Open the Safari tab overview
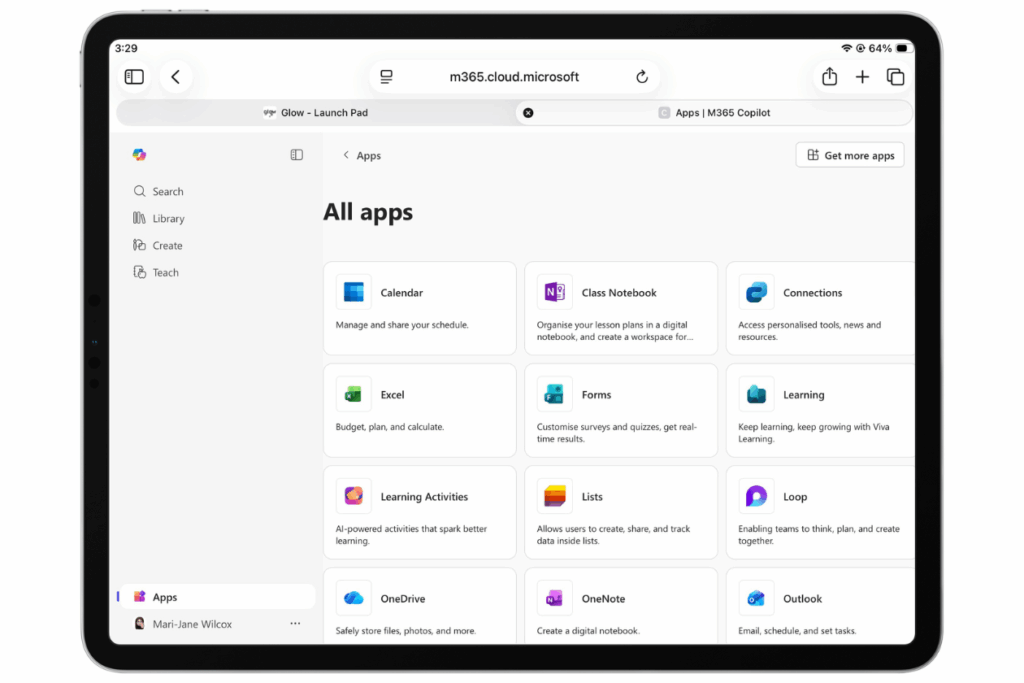Viewport: 1024px width, 683px height. point(895,77)
